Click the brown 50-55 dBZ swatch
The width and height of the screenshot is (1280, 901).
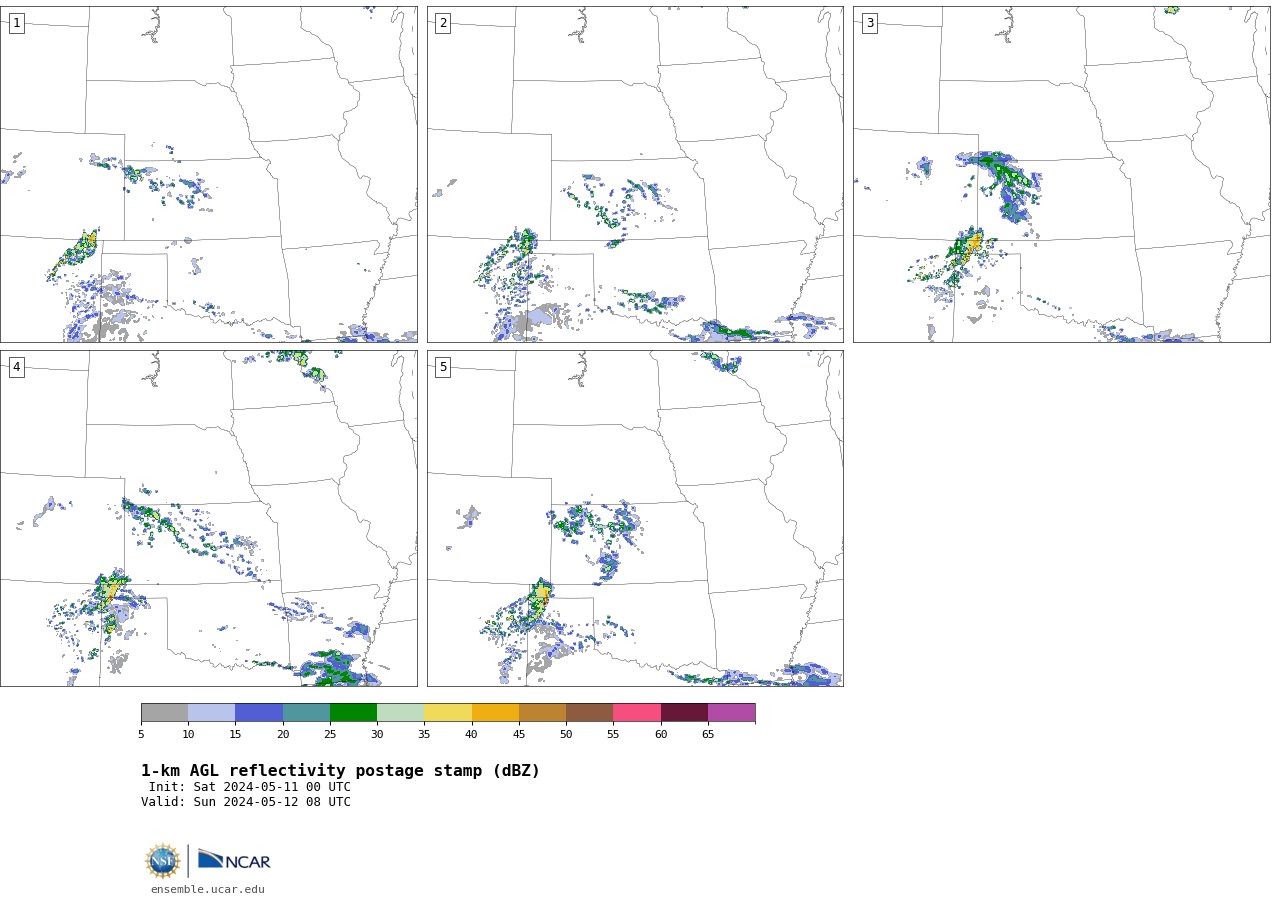point(589,712)
